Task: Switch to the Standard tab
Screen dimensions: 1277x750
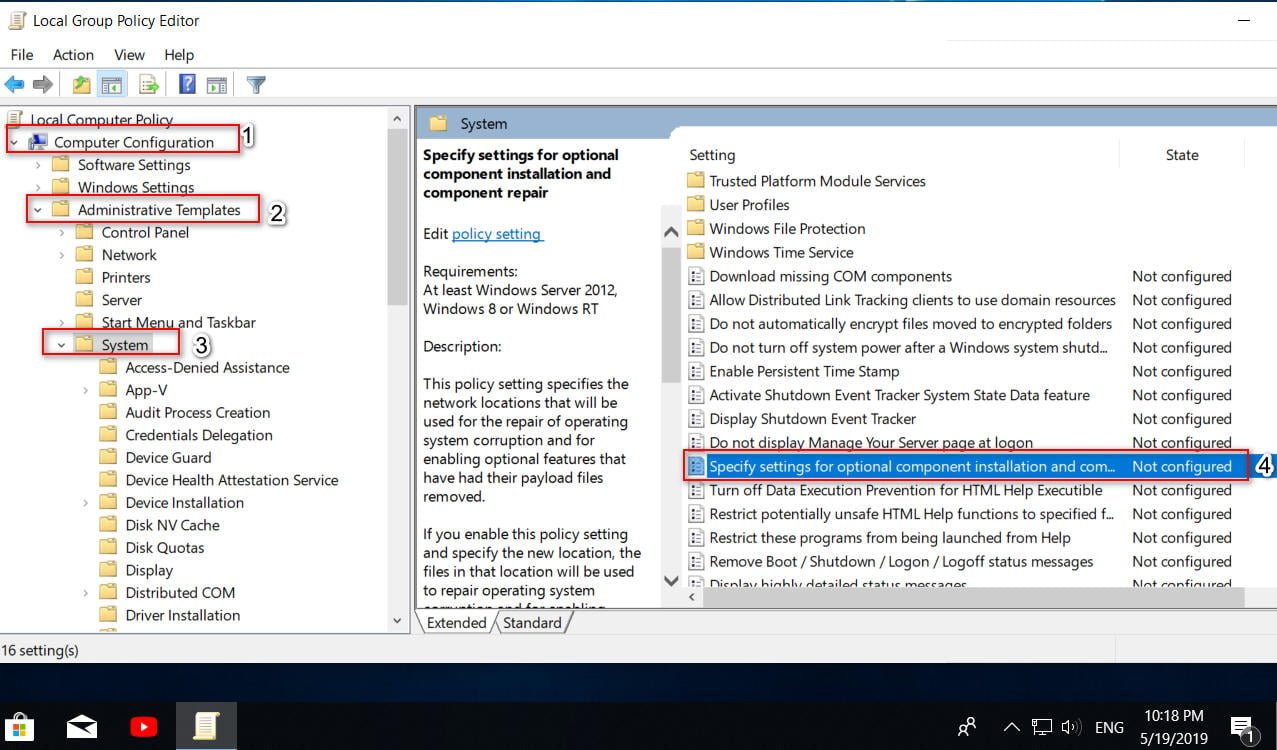Action: (x=532, y=622)
